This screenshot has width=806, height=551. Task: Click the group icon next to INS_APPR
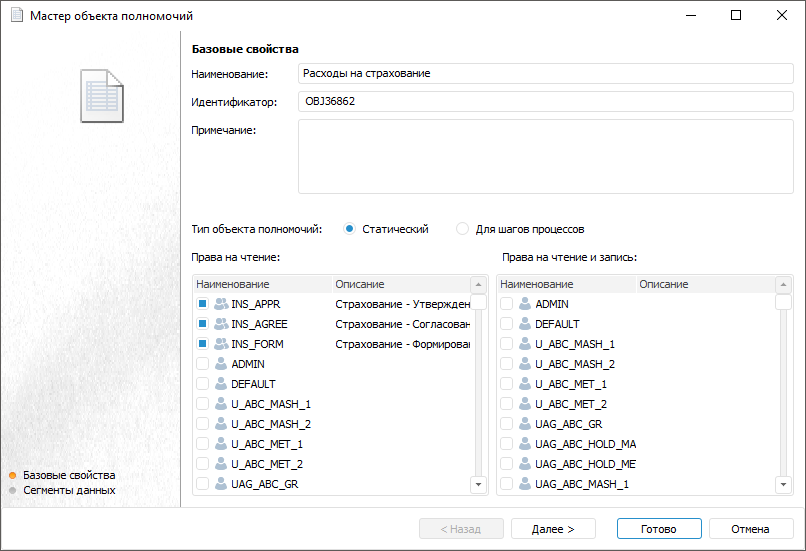click(x=221, y=304)
